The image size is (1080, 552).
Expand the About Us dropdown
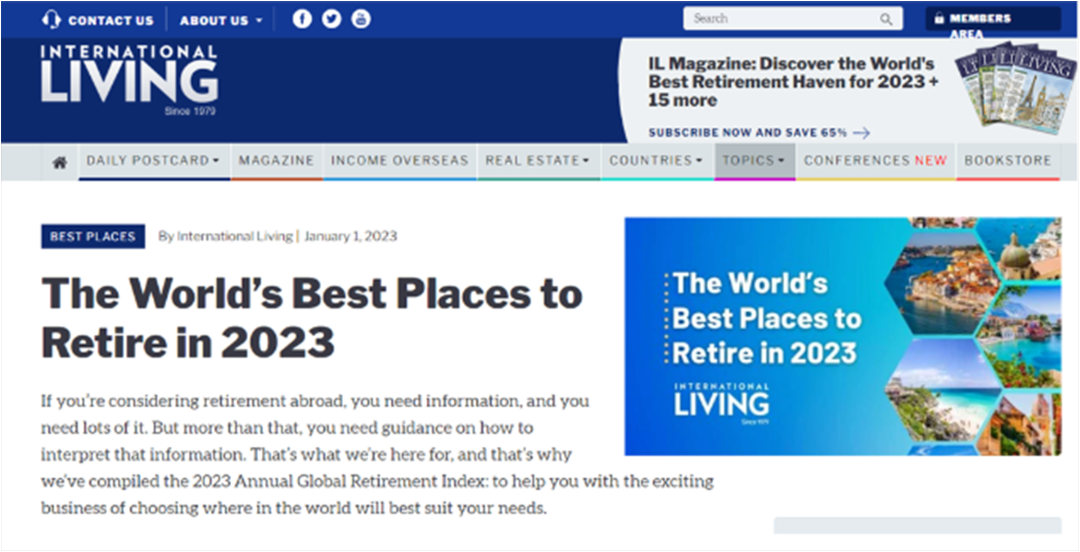tap(220, 20)
